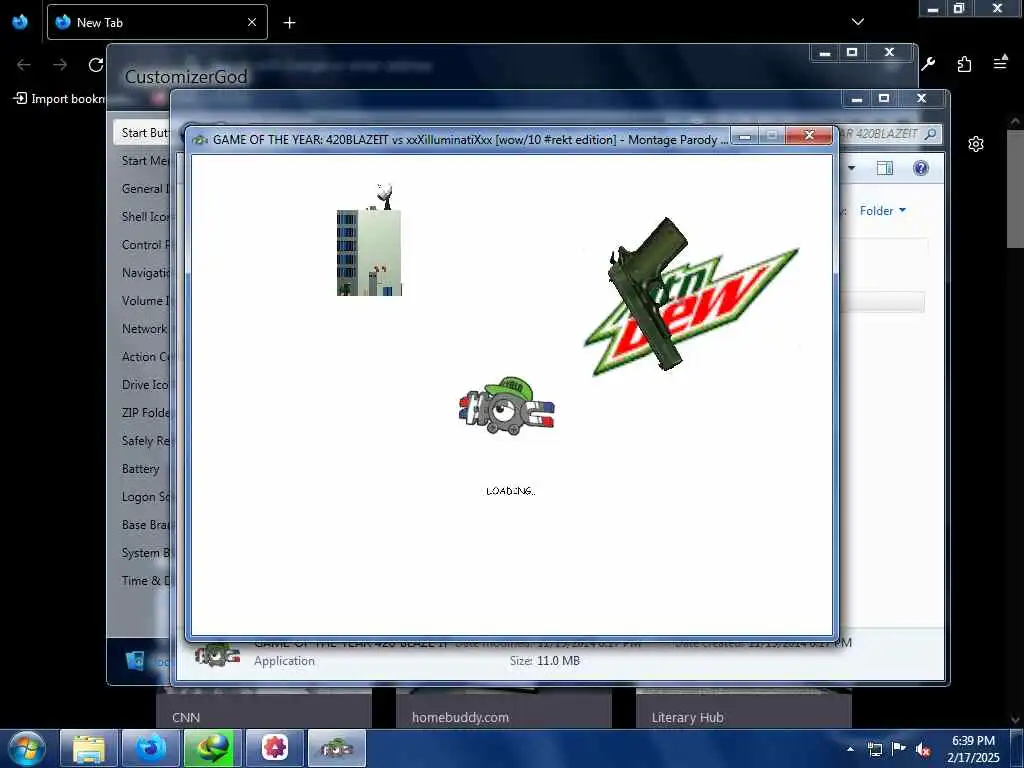Open the clock showing 6:39 PM

(x=973, y=748)
